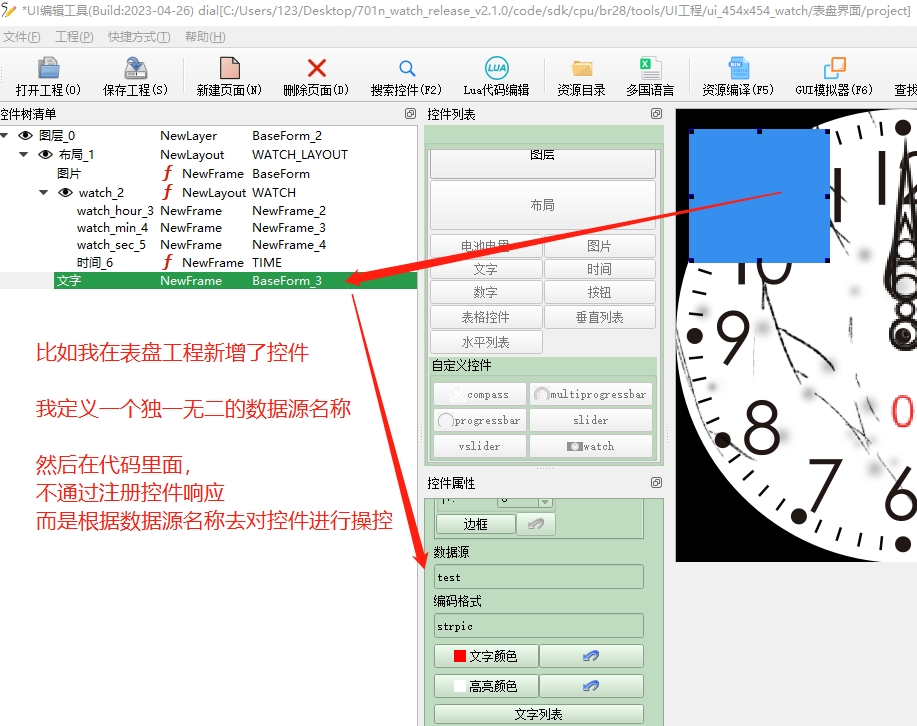Screen dimensions: 917x726
Task: Collapse the 图层_0 tree node
Action: tap(5, 136)
